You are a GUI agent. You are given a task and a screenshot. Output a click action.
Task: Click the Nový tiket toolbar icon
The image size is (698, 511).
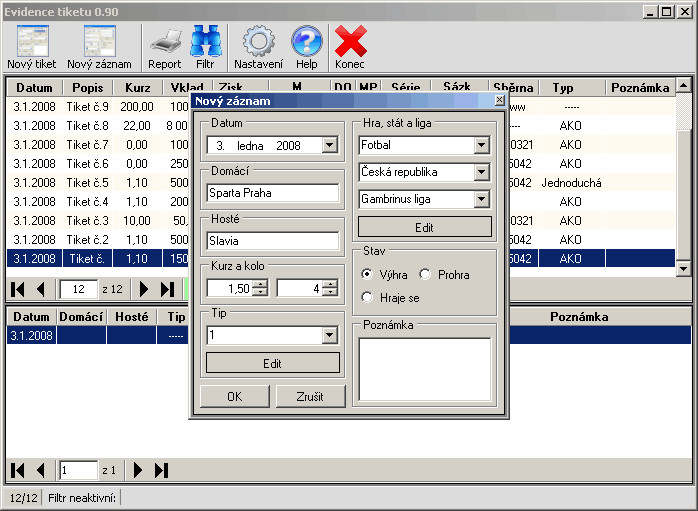coord(32,47)
